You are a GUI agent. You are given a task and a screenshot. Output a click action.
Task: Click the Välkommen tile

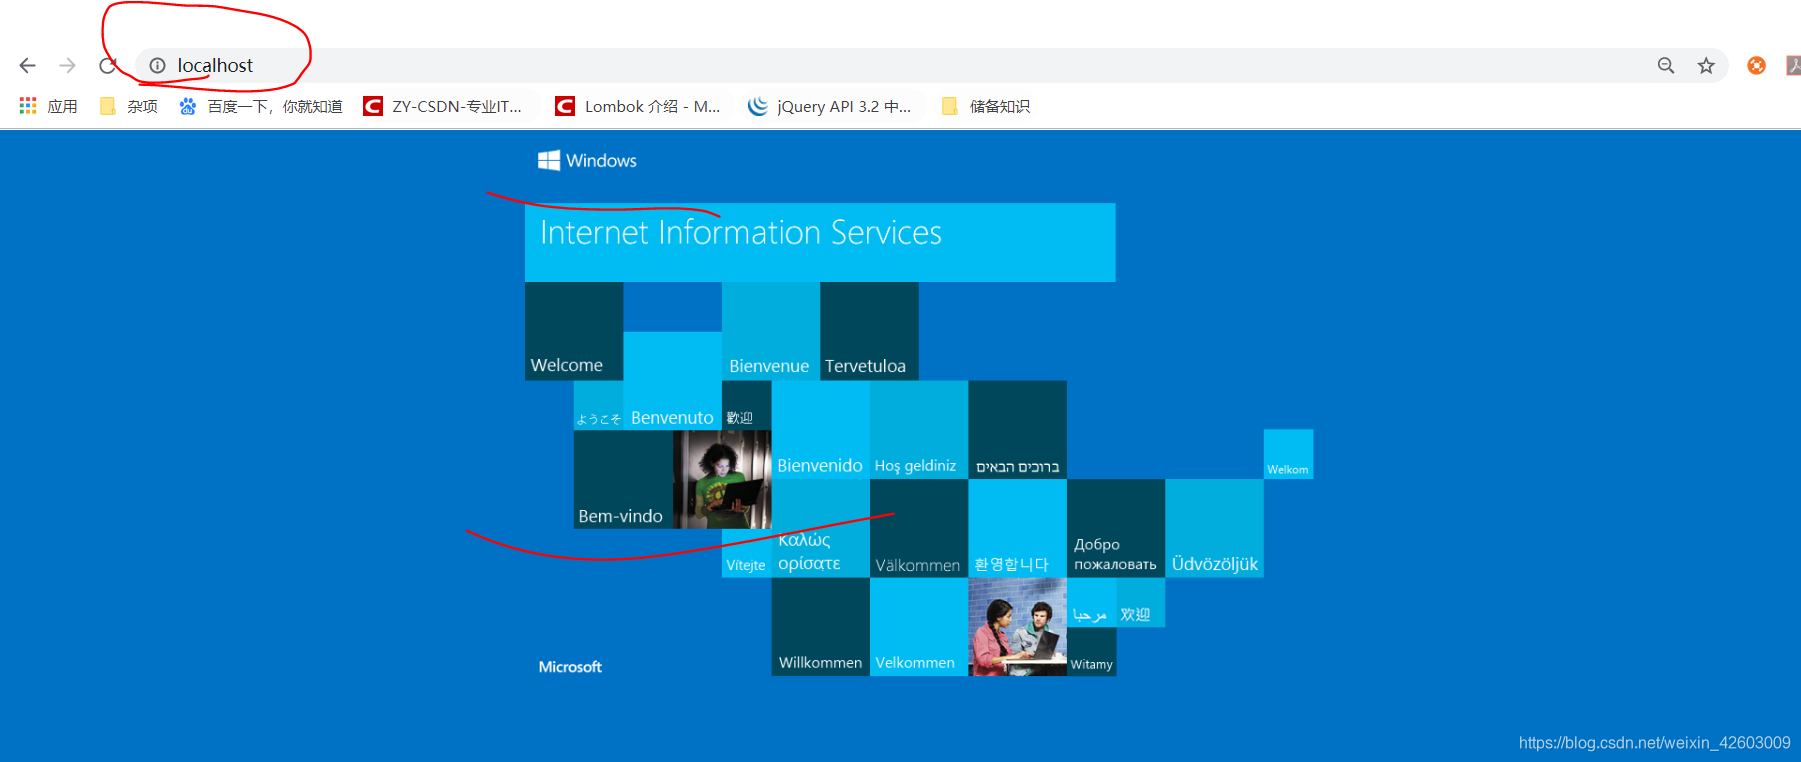pyautogui.click(x=919, y=528)
